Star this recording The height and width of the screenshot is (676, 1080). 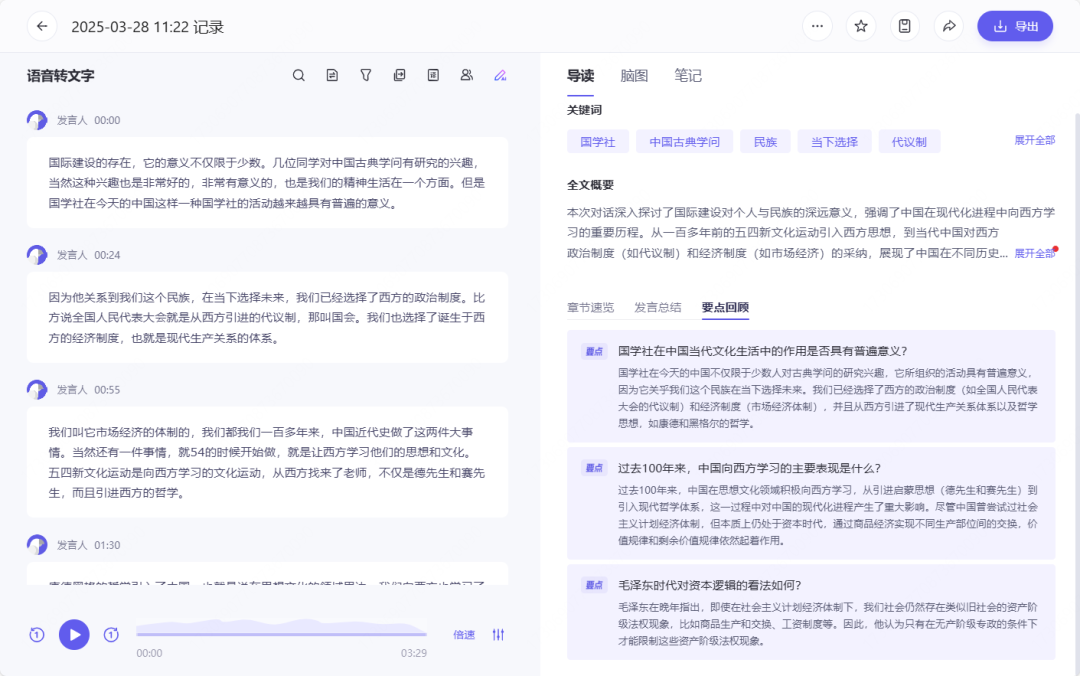861,26
